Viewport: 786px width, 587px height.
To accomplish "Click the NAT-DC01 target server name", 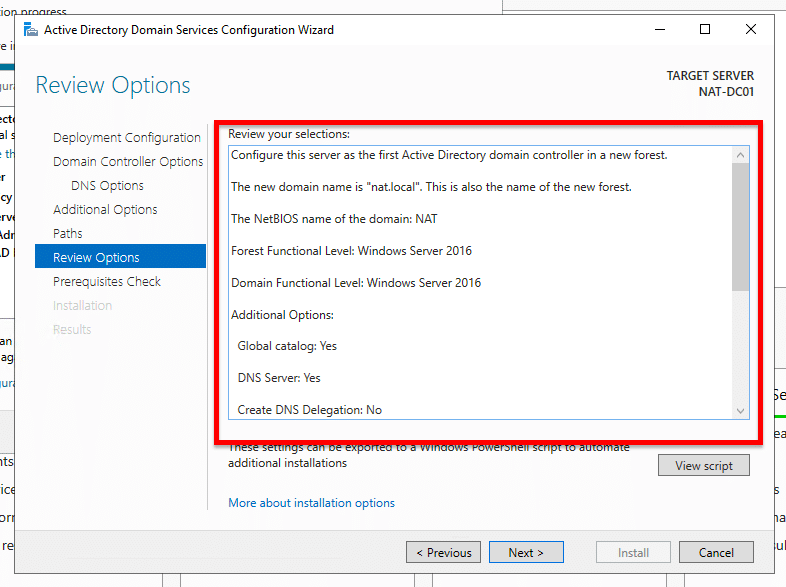I will [726, 92].
